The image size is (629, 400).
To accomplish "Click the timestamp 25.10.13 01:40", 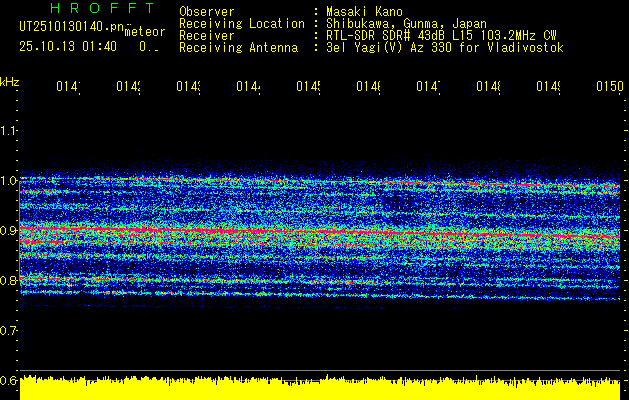I will pyautogui.click(x=68, y=47).
